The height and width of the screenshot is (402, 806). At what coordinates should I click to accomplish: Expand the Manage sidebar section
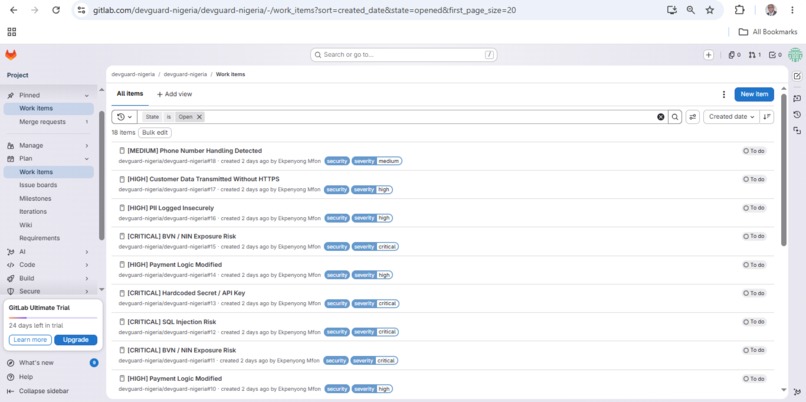click(x=48, y=145)
